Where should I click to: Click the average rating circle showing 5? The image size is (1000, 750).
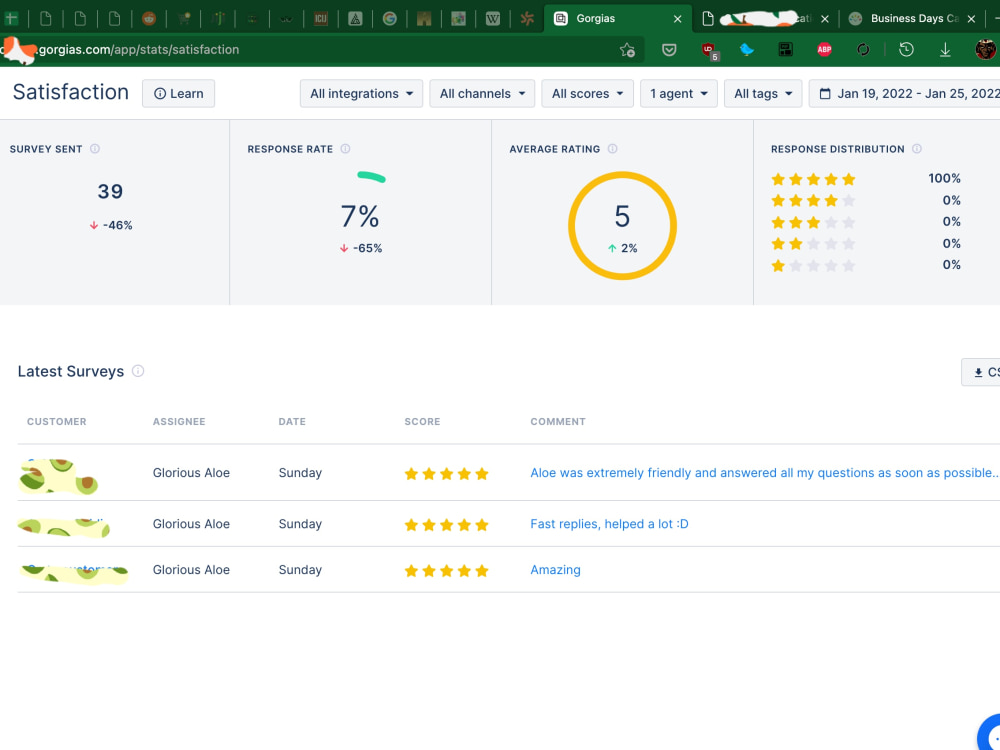pyautogui.click(x=622, y=225)
